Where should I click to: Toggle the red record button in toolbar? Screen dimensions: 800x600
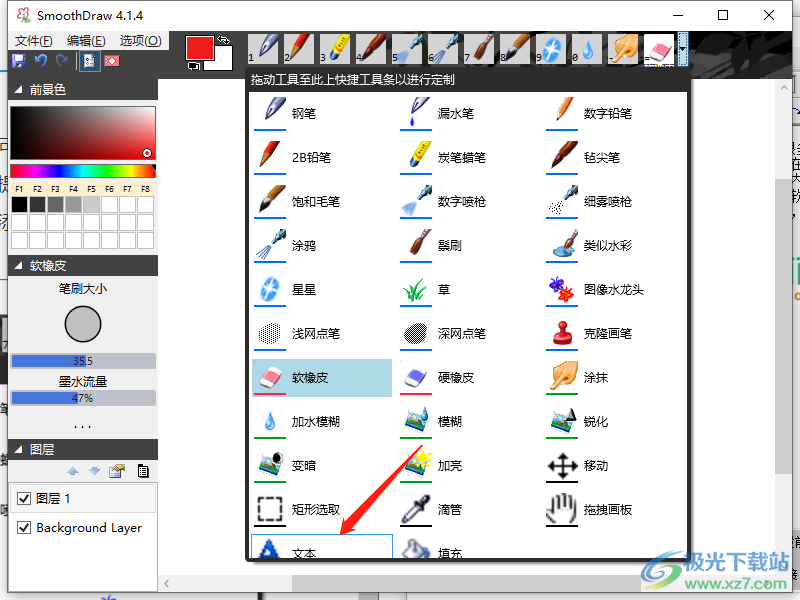(x=112, y=61)
